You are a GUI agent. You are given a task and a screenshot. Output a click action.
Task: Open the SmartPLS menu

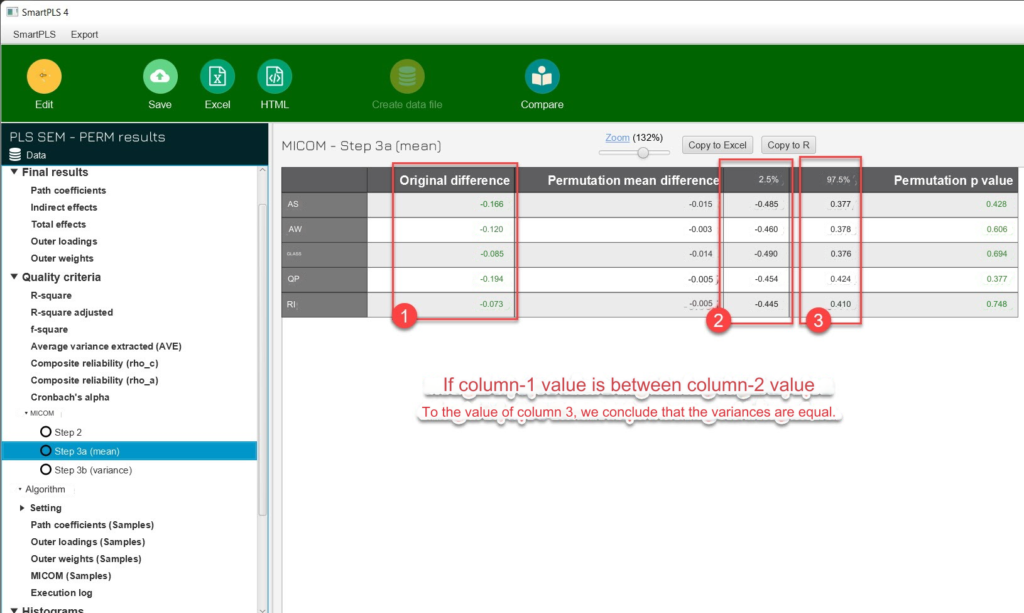tap(33, 34)
